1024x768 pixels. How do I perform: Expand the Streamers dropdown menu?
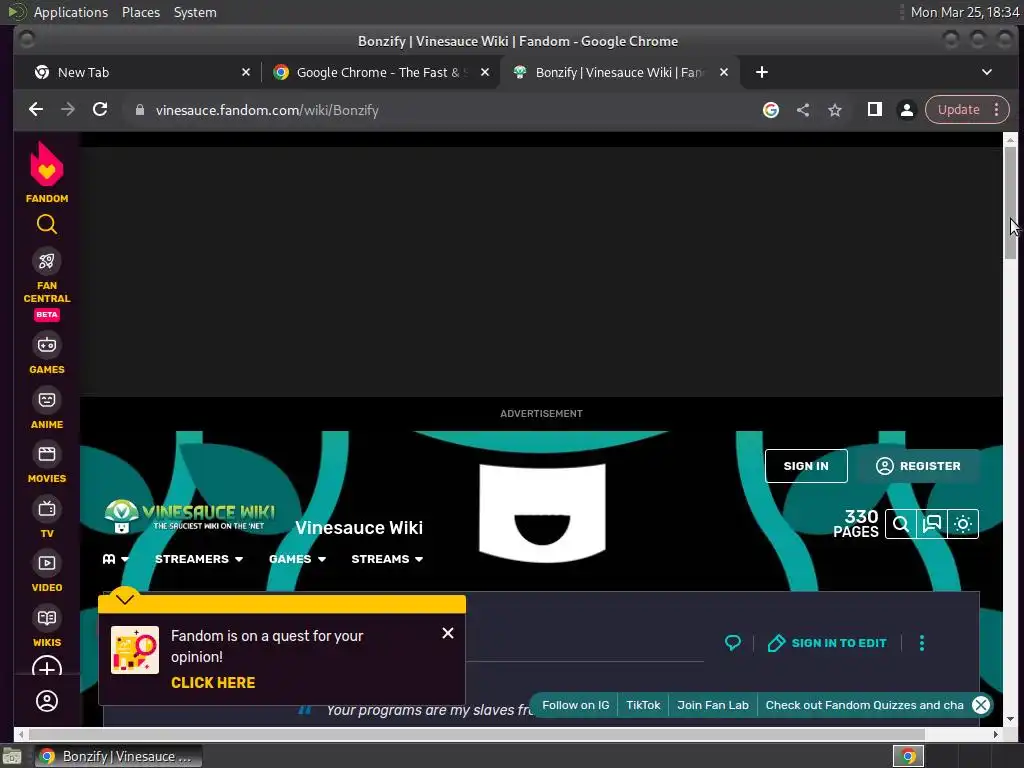pyautogui.click(x=199, y=559)
